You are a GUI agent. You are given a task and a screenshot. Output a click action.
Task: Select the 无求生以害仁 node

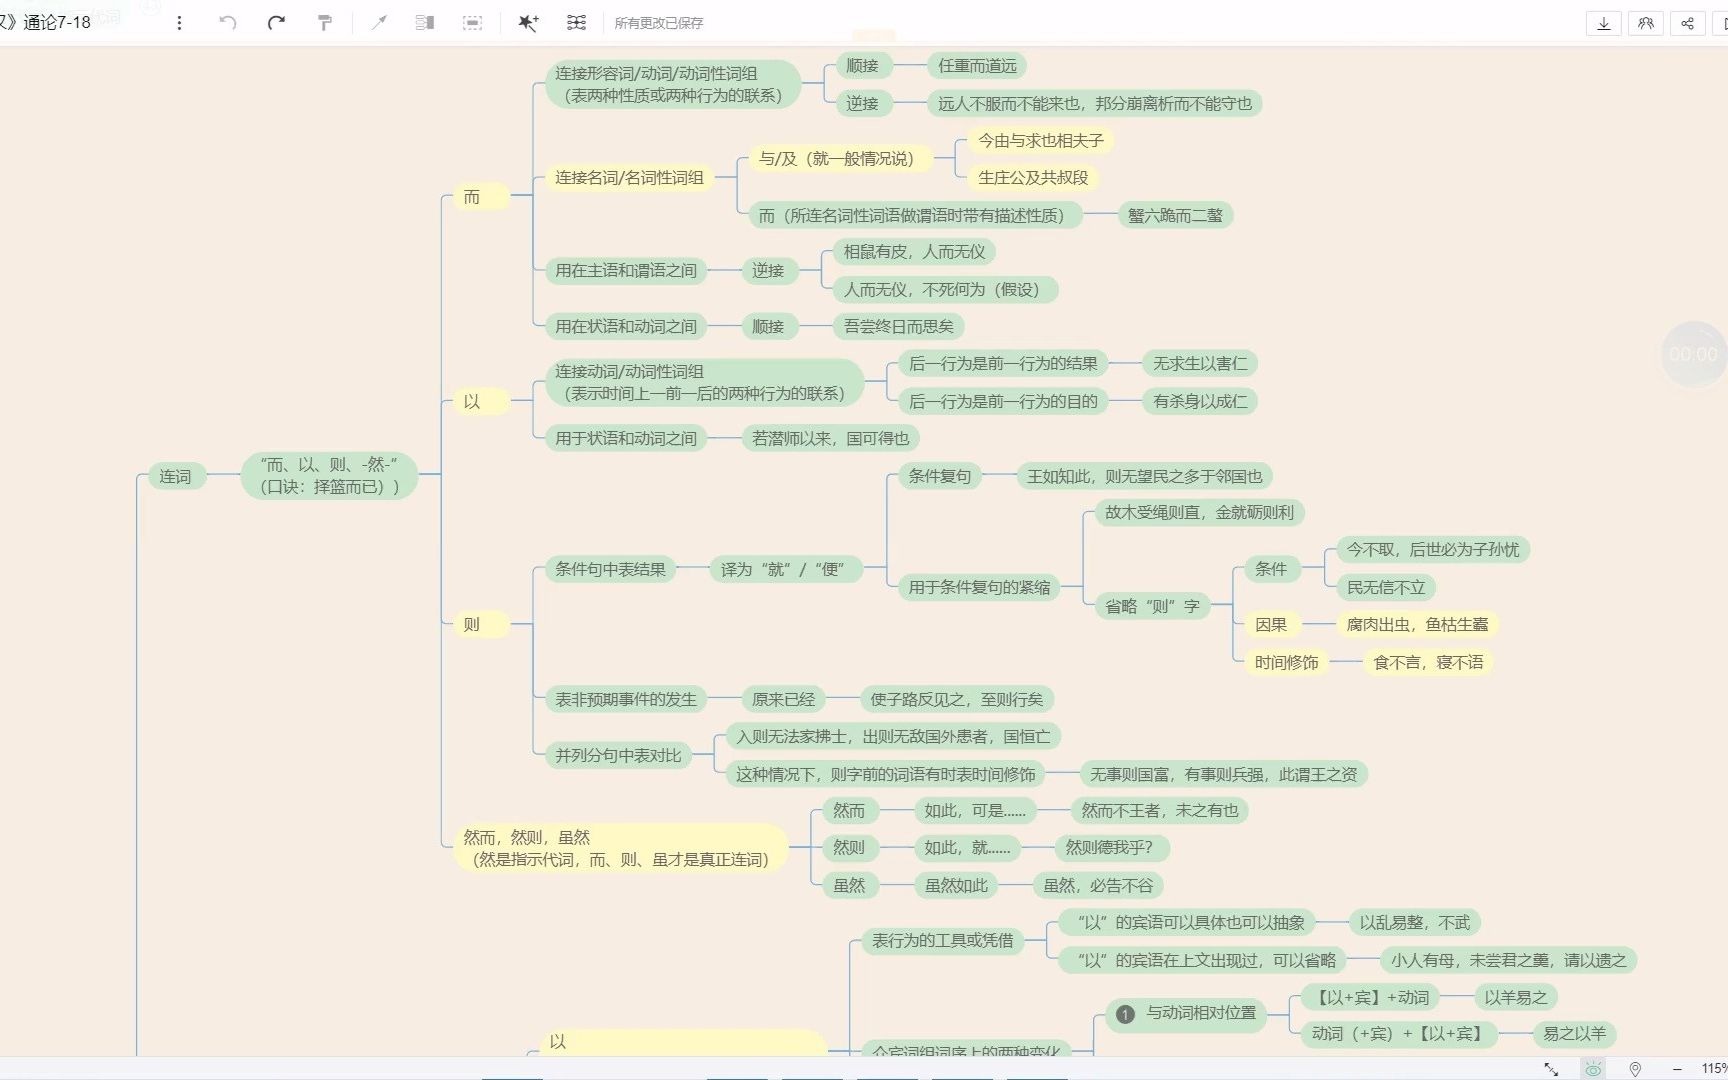[1200, 364]
